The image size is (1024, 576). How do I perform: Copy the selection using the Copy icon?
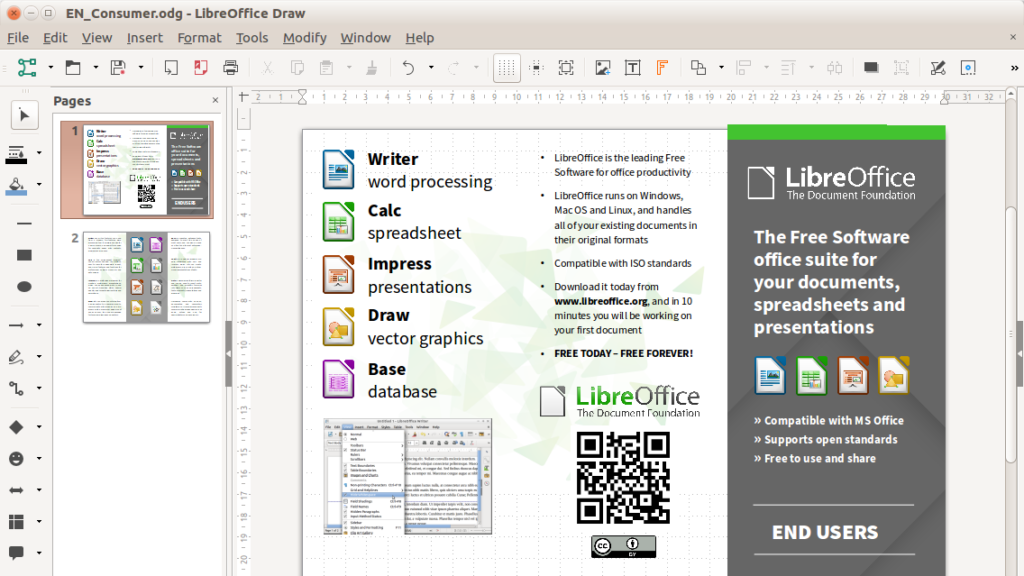(297, 67)
